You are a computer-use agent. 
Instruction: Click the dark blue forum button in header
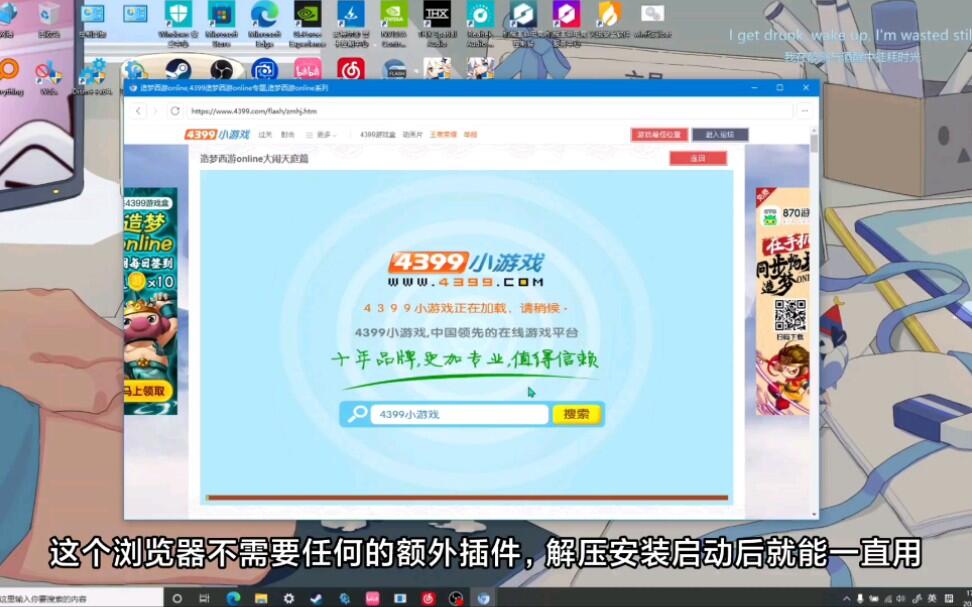720,135
